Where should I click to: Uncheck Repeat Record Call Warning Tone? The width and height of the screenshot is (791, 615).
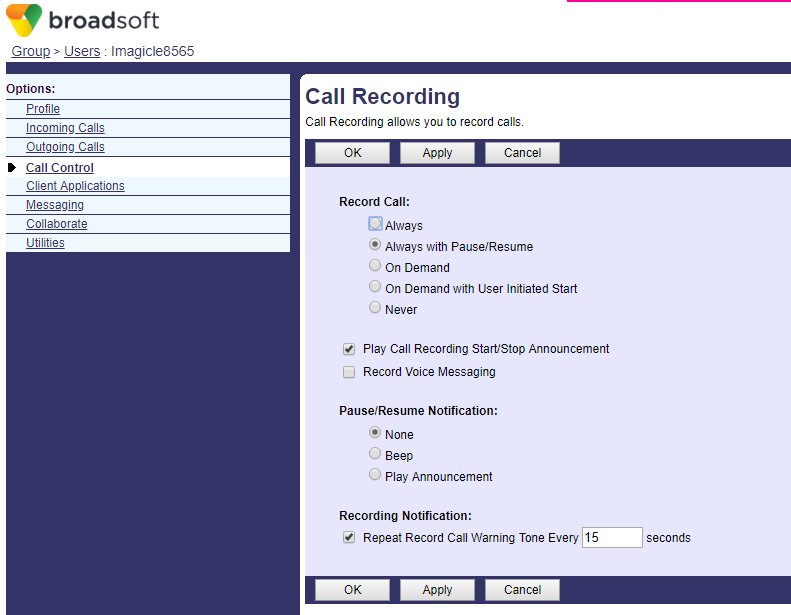pos(349,537)
